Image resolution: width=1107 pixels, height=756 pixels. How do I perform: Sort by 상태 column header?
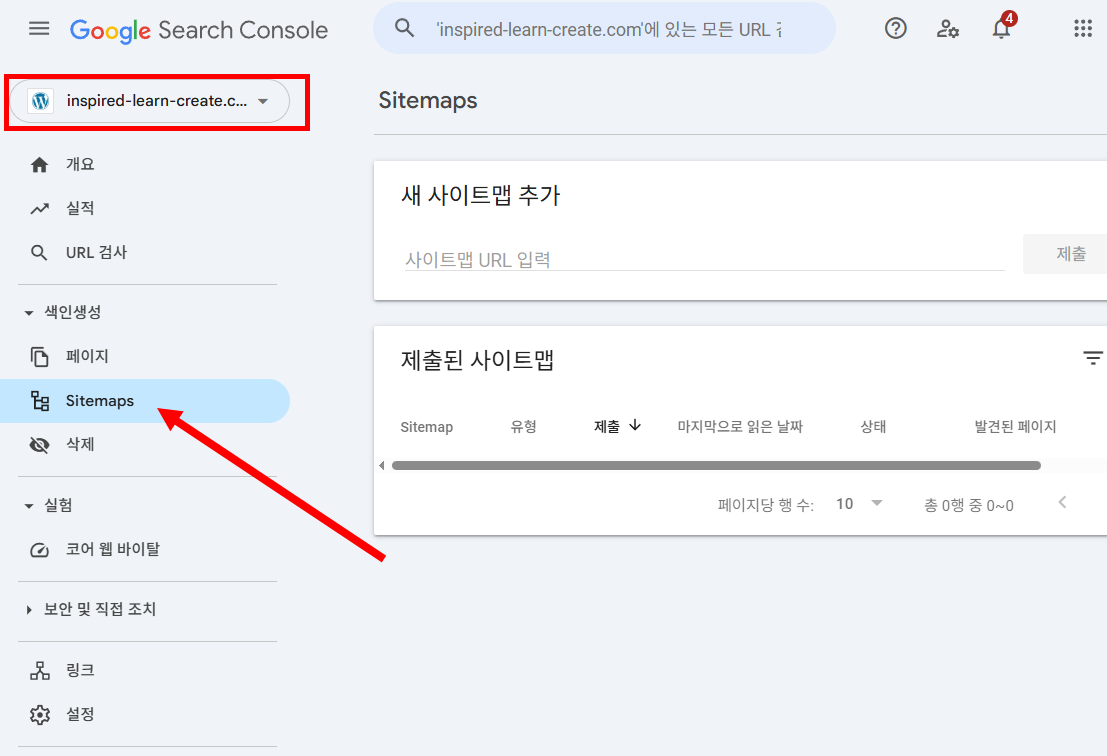pyautogui.click(x=873, y=426)
